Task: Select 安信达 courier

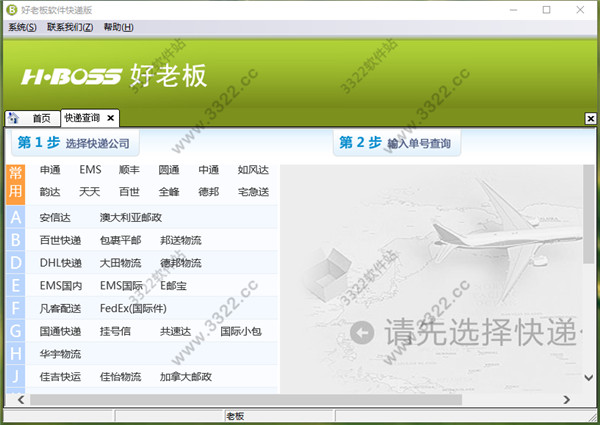Action: (55, 218)
